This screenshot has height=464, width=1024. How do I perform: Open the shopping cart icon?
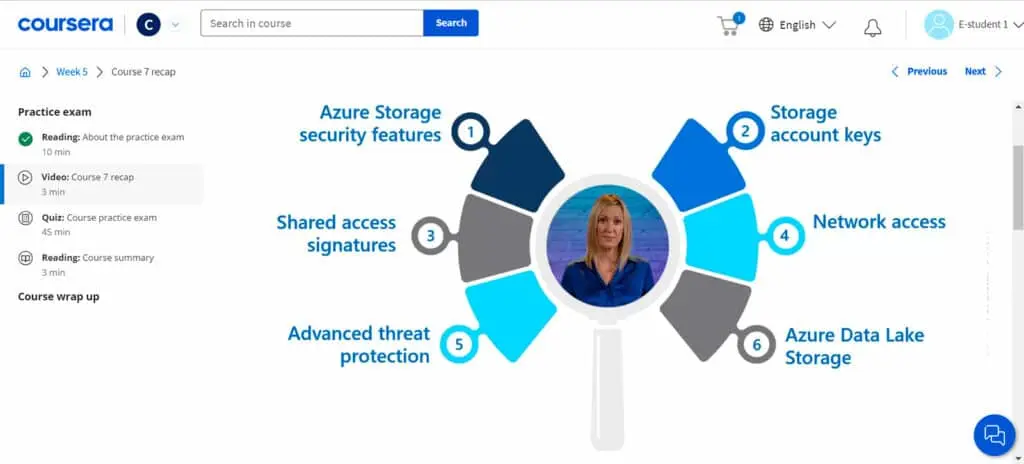(729, 25)
